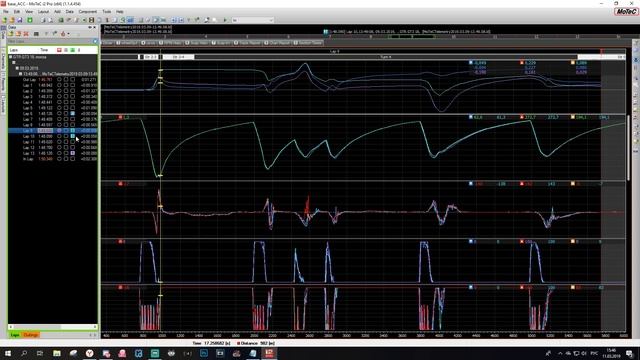
Task: Open the Windows Start menu
Action: coord(7,353)
